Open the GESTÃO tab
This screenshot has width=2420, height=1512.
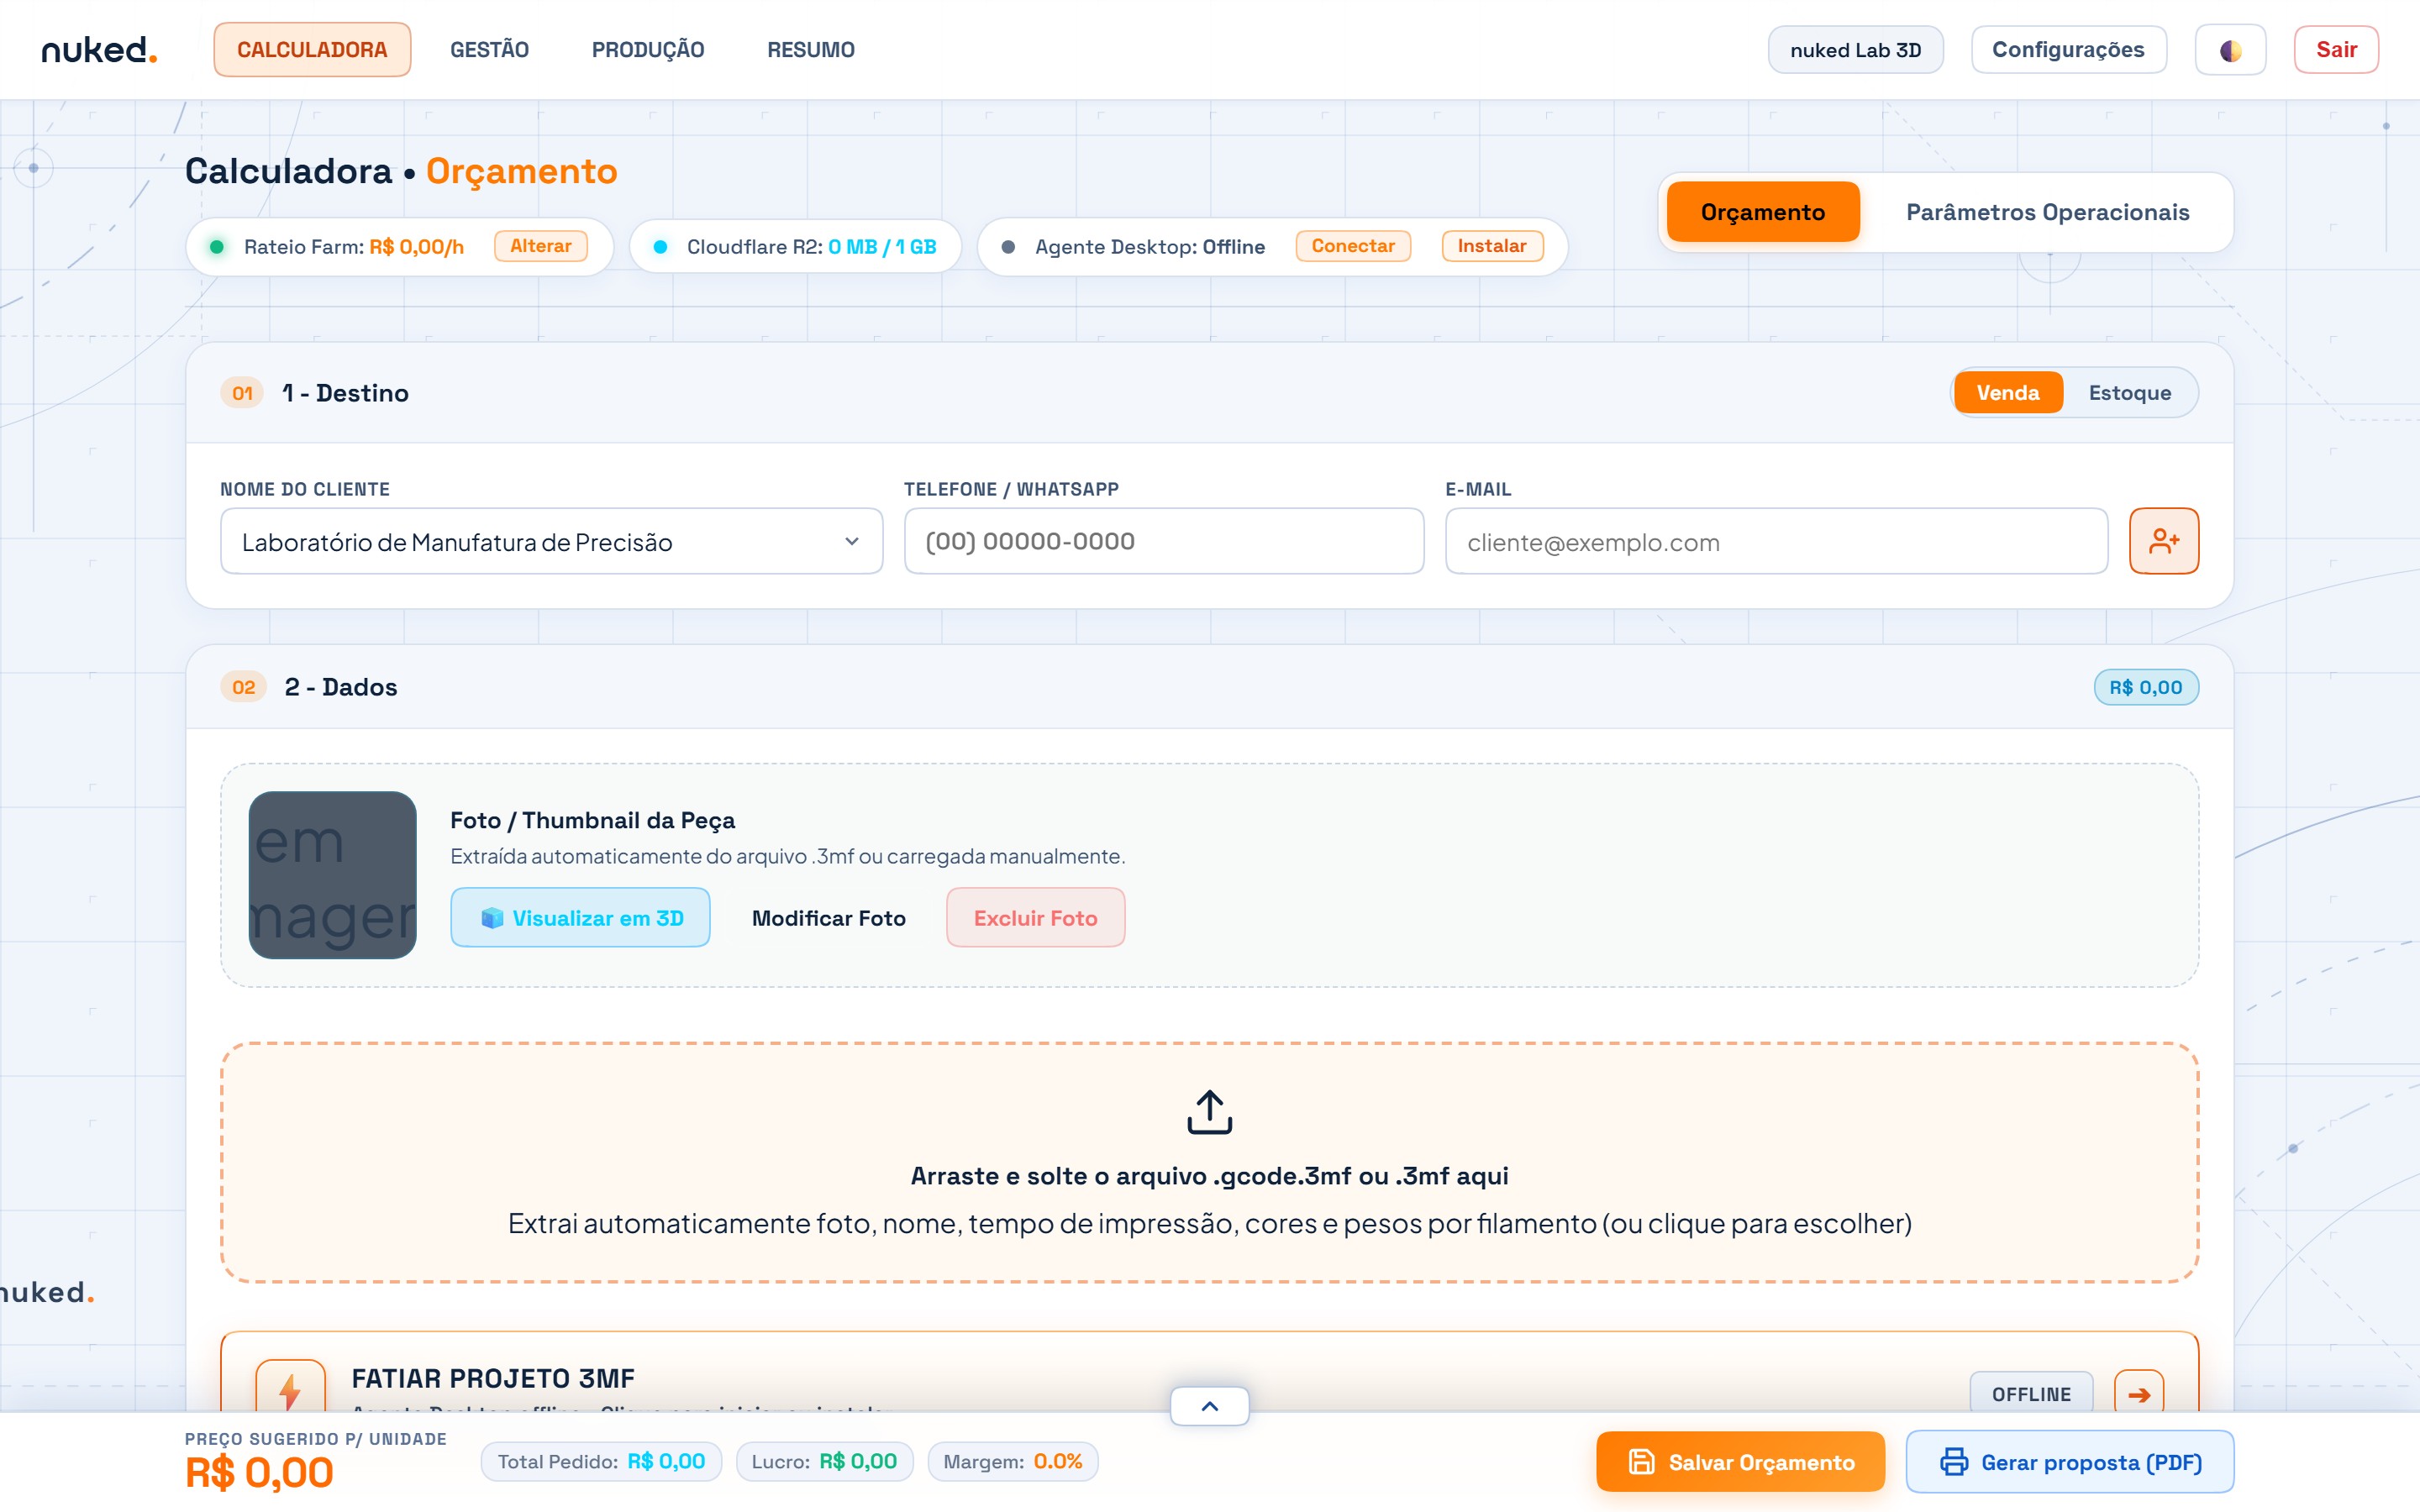(489, 50)
